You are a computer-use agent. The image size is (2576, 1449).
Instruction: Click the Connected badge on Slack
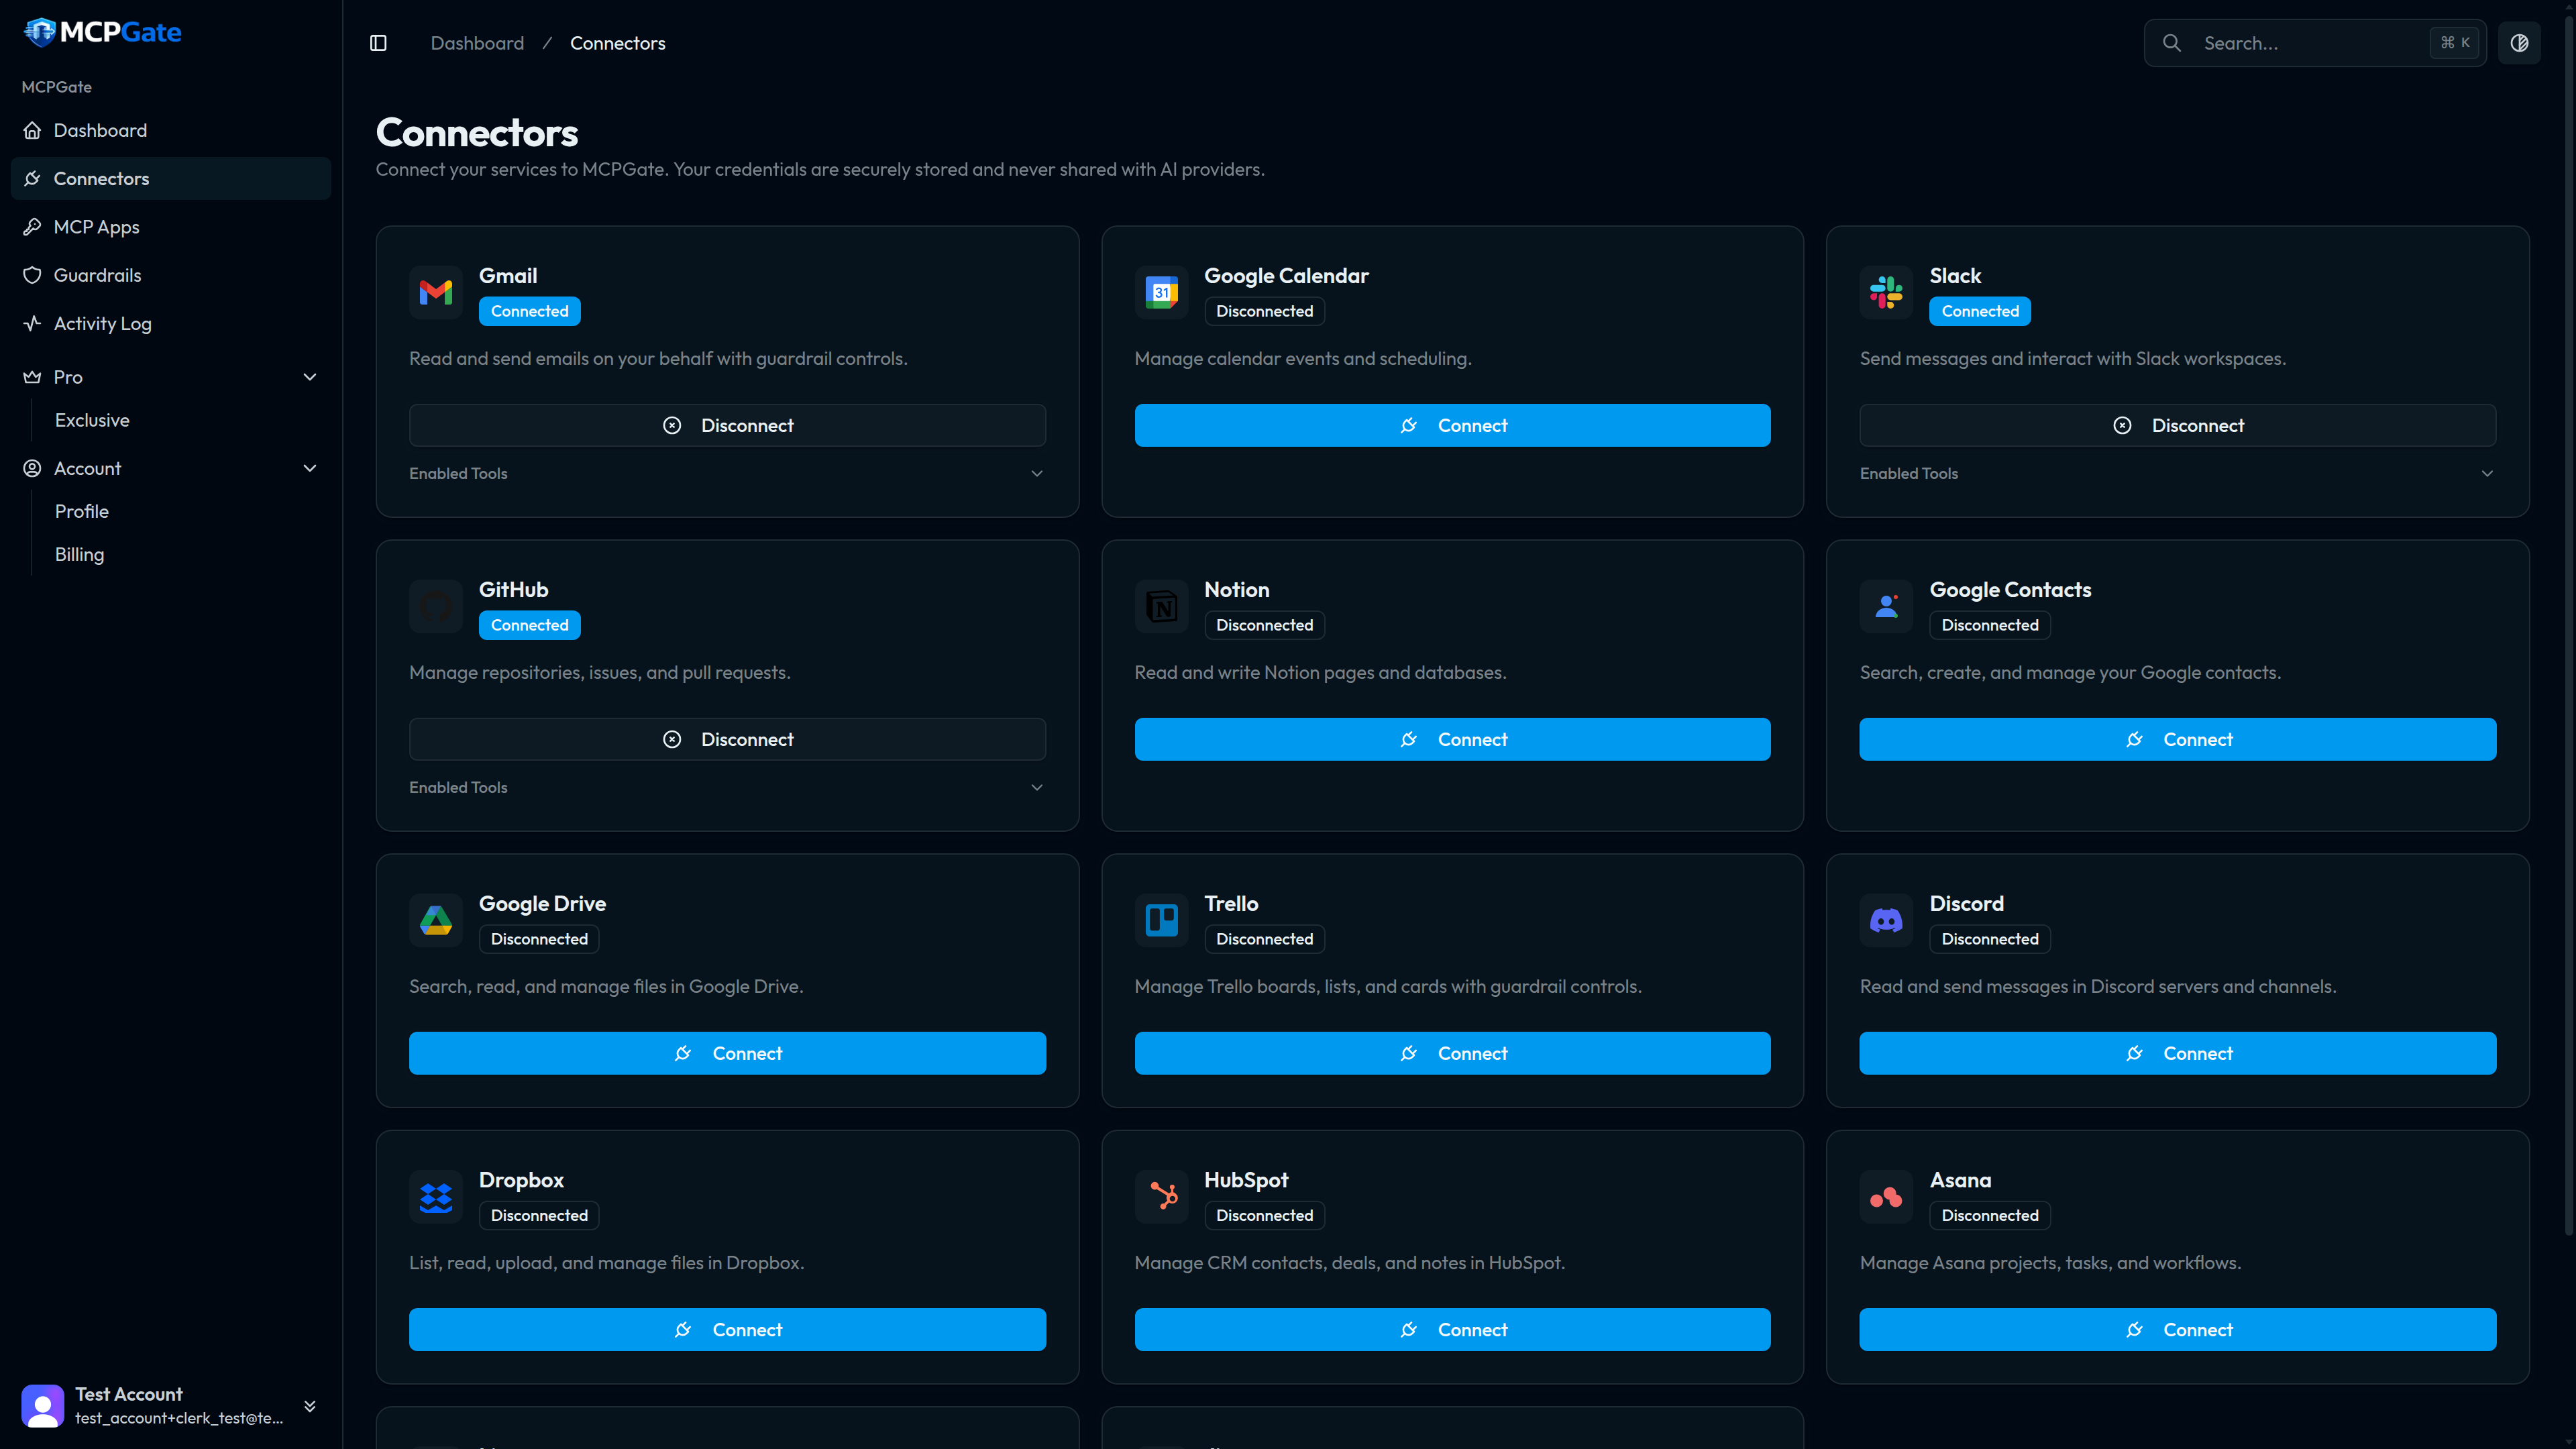point(1980,311)
